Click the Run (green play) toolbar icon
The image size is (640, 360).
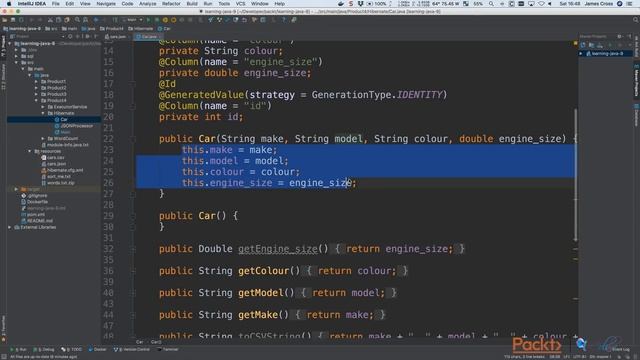(148, 20)
